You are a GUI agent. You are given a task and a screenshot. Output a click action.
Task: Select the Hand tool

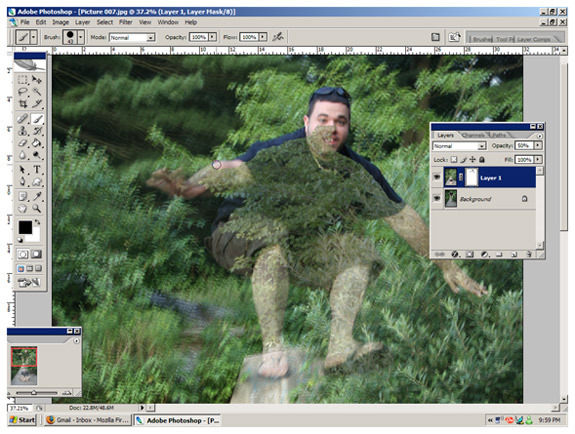23,209
